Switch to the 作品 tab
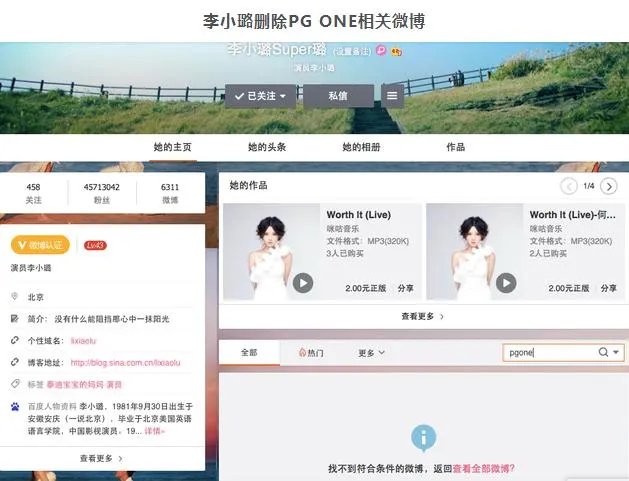Viewport: 629px width, 481px height. pos(455,147)
